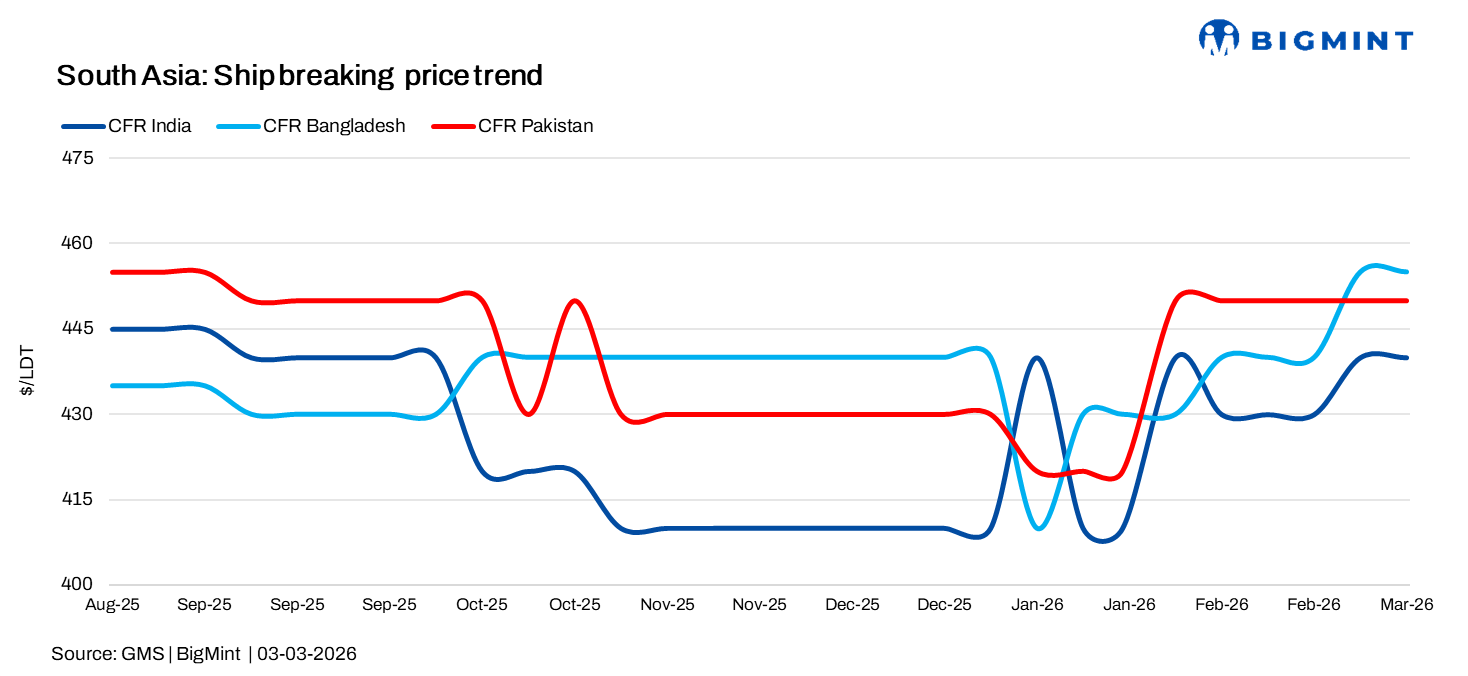Click the Mar-26 x-axis label
The height and width of the screenshot is (676, 1468).
(x=1407, y=605)
